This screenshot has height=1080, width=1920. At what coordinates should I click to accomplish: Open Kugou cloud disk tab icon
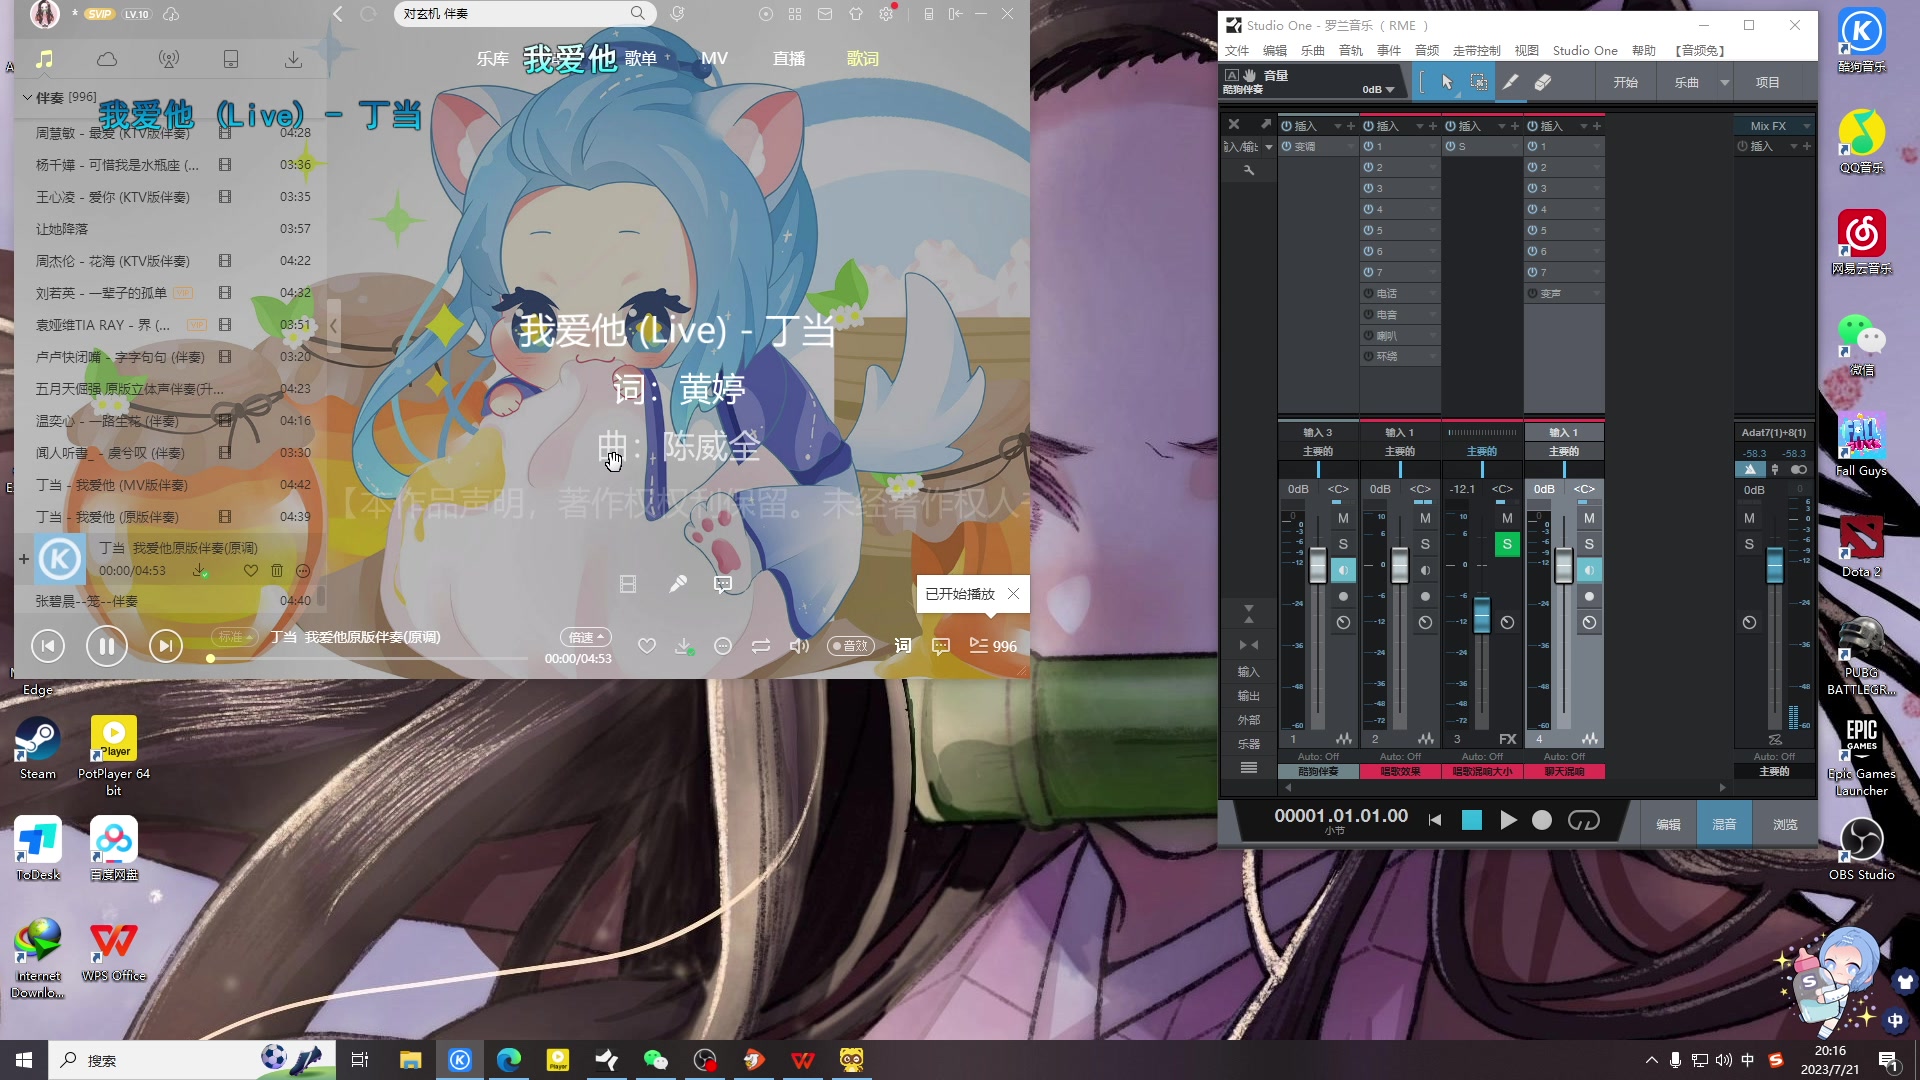click(107, 59)
